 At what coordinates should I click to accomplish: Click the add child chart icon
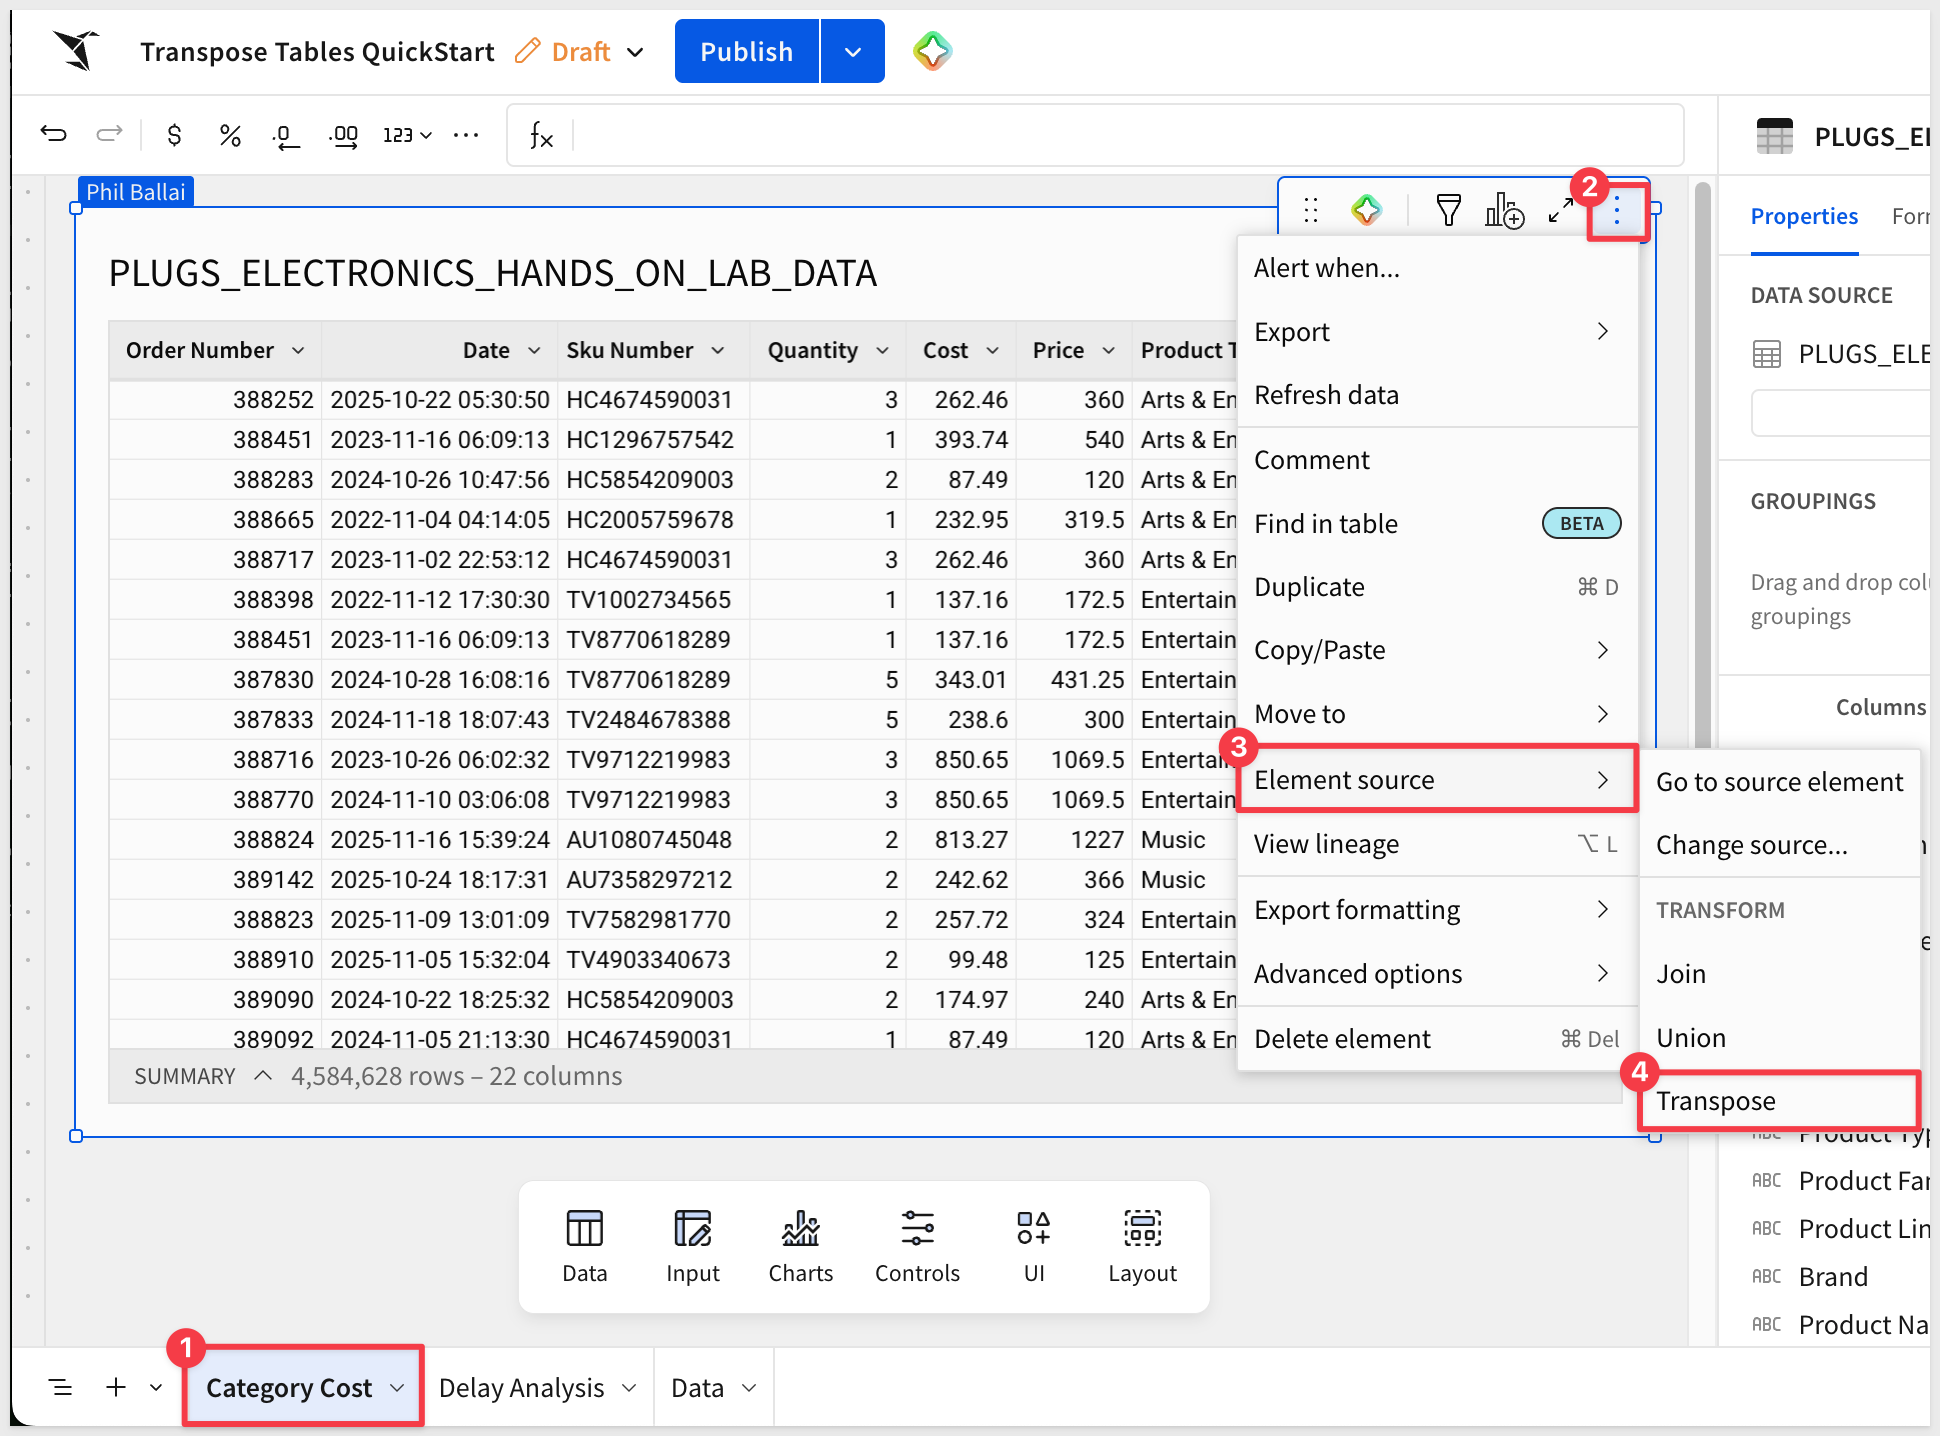(x=1504, y=210)
